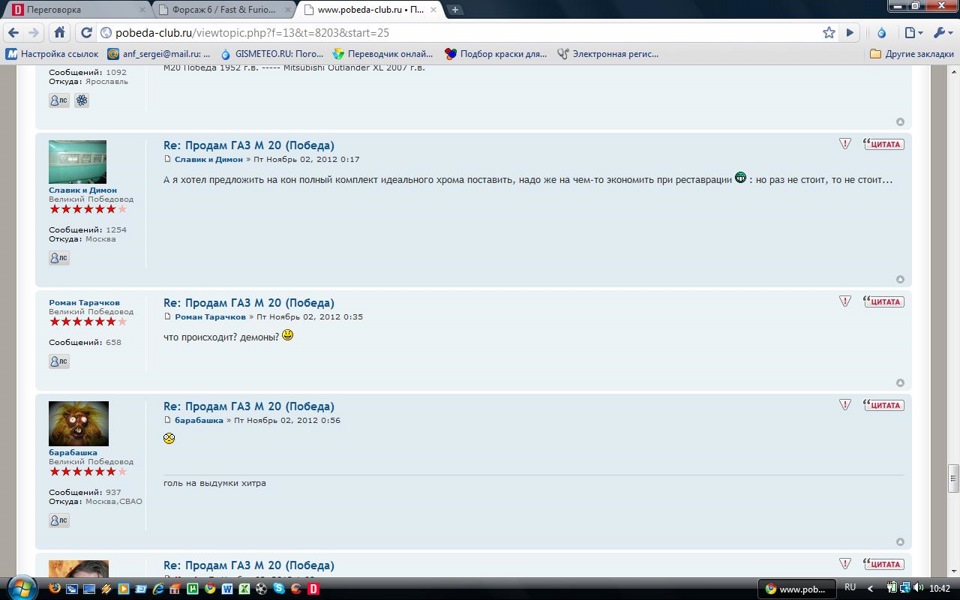Jump to top from барабашка's post
Image resolution: width=960 pixels, height=600 pixels.
[900, 542]
